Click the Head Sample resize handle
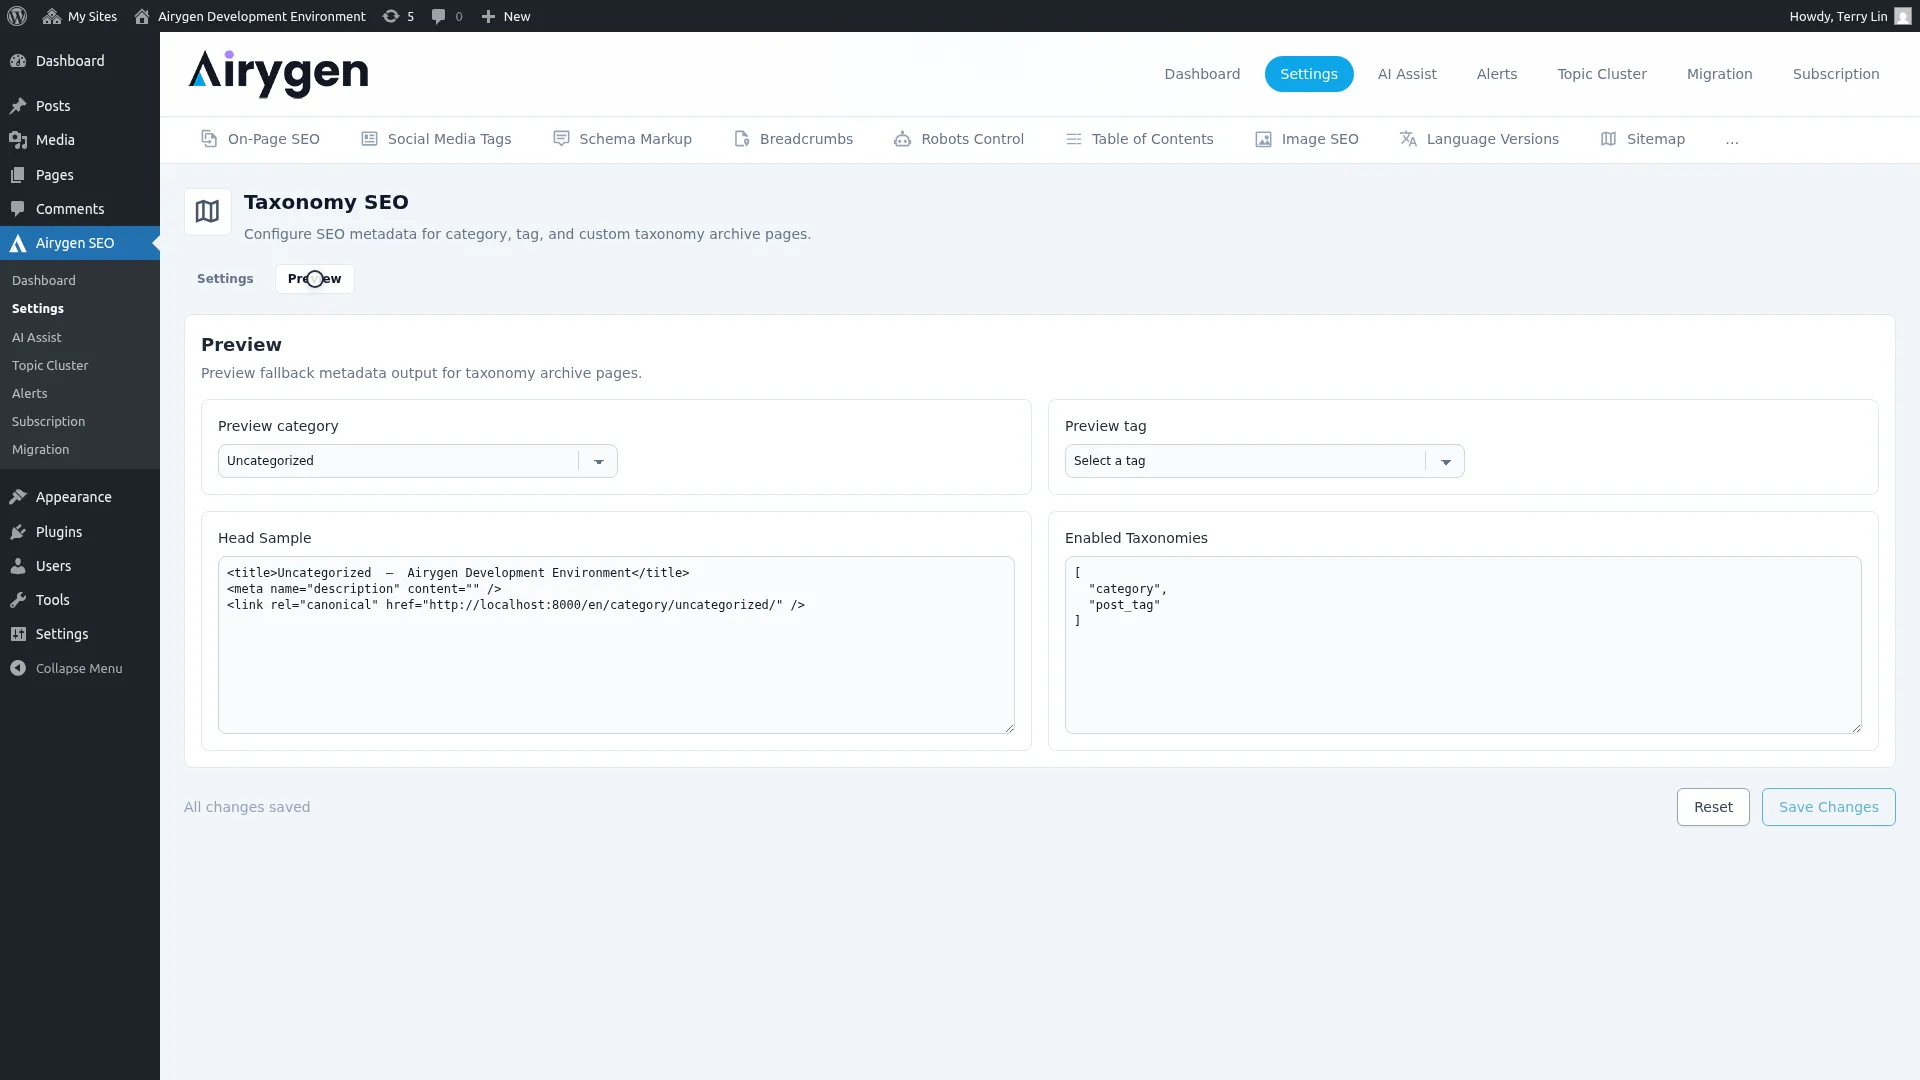The image size is (1920, 1080). click(1009, 728)
